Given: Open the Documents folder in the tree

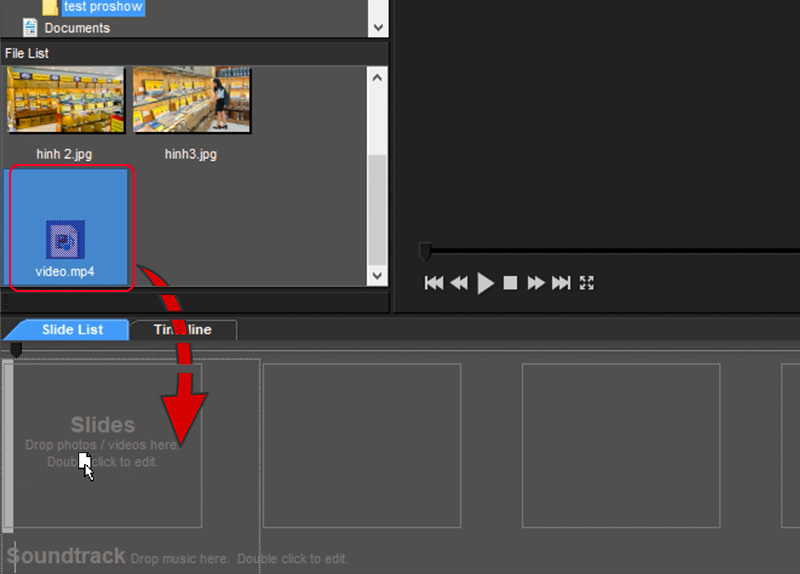Looking at the screenshot, I should point(76,28).
